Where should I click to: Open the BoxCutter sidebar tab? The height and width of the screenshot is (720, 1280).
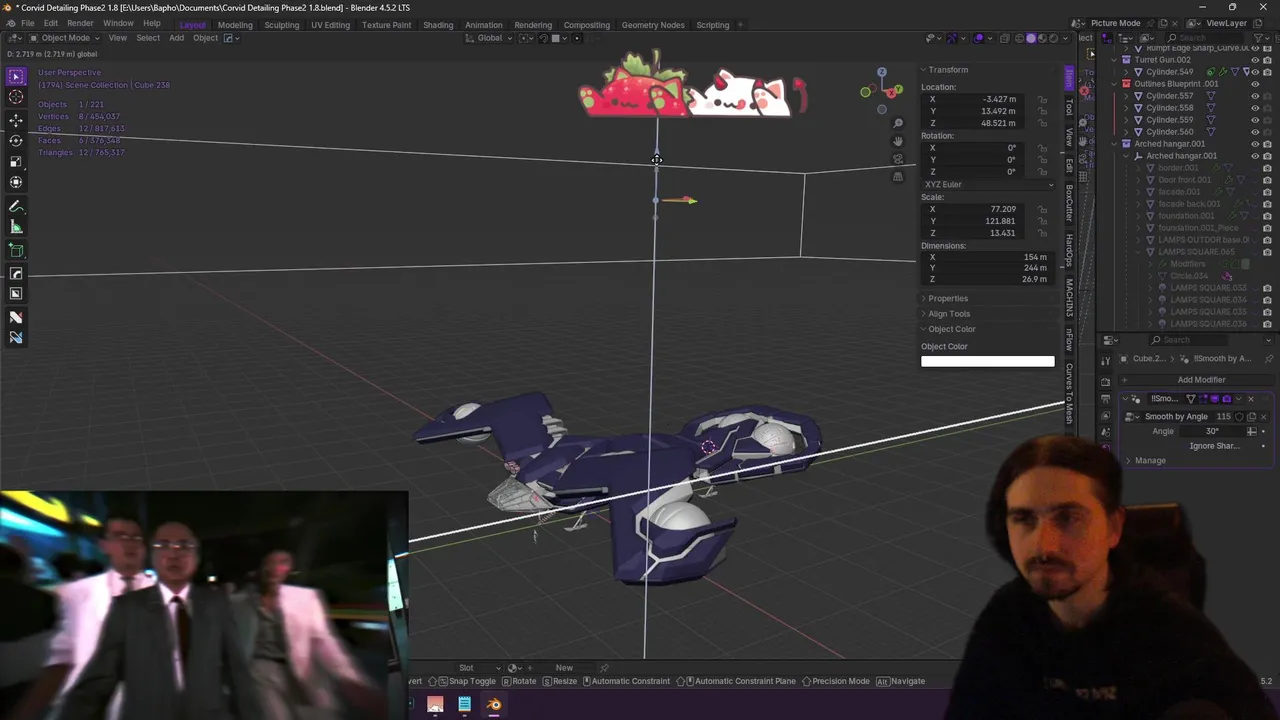point(1069,203)
